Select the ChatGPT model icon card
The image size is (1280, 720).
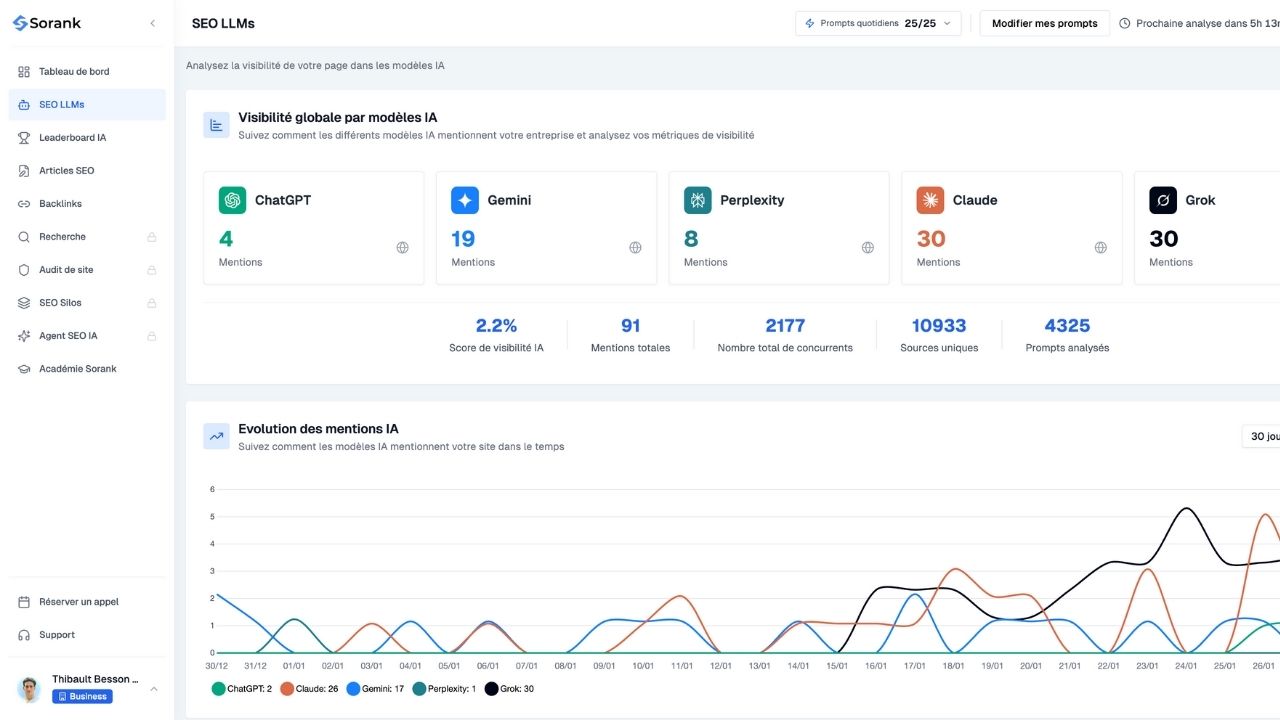231,200
